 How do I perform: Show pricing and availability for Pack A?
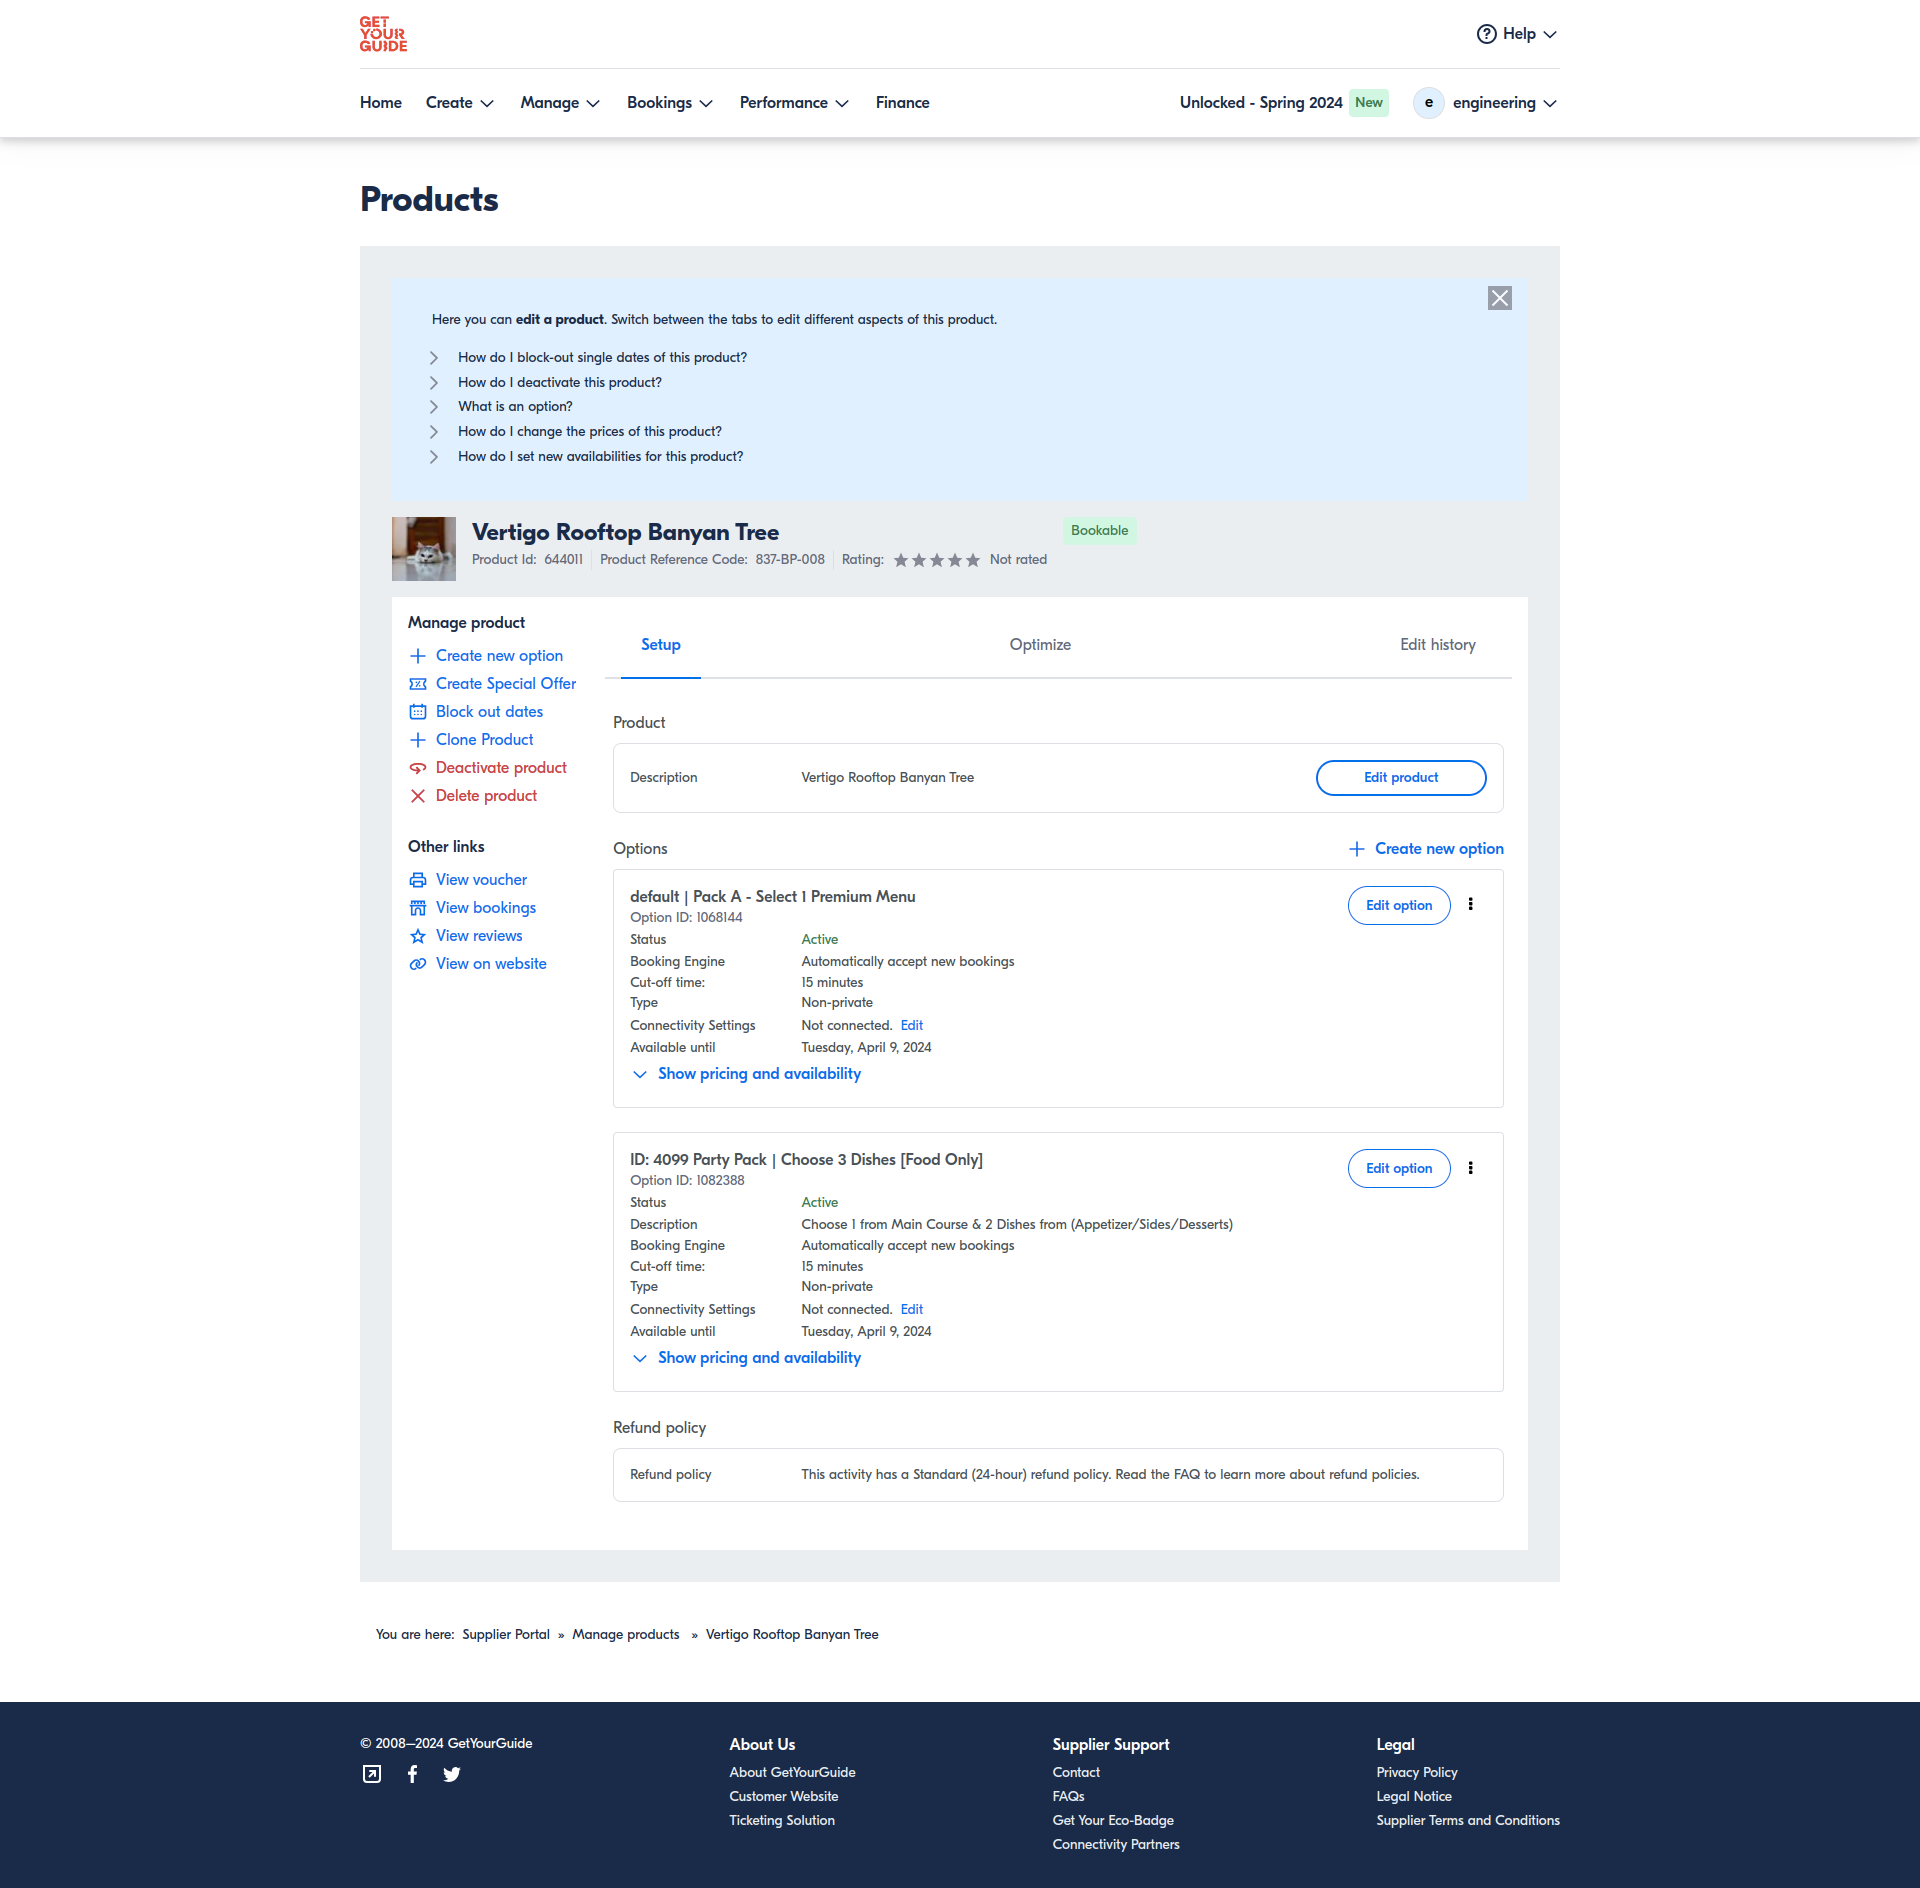(x=758, y=1074)
